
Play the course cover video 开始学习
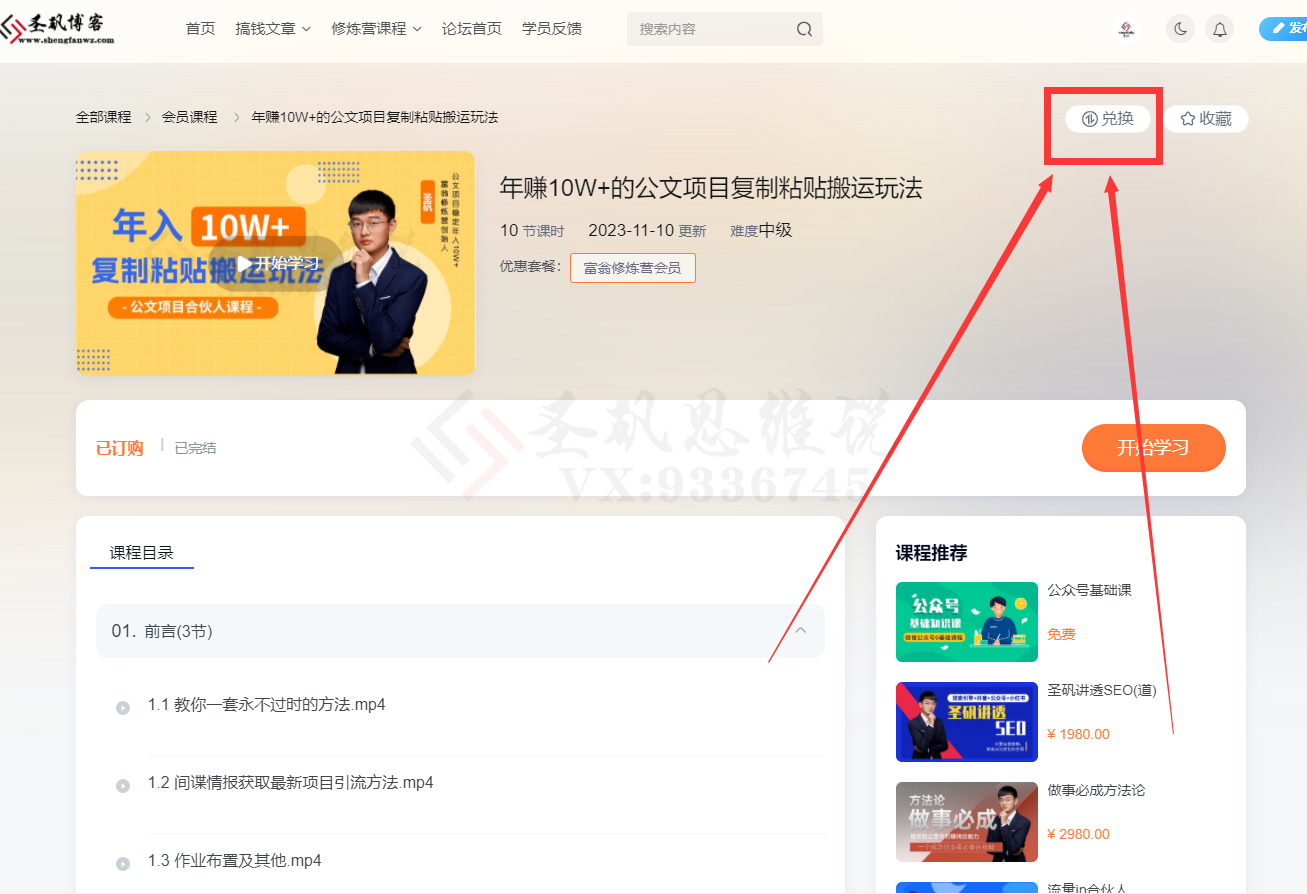(277, 263)
